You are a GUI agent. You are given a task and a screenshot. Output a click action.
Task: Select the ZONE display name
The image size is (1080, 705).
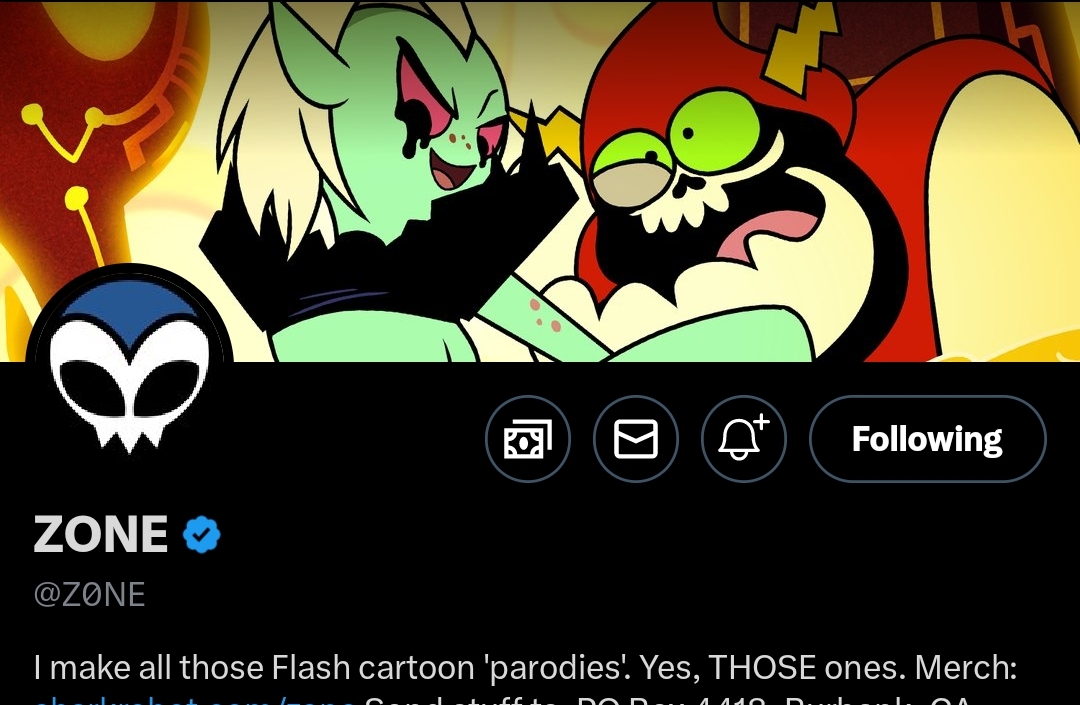pos(101,534)
